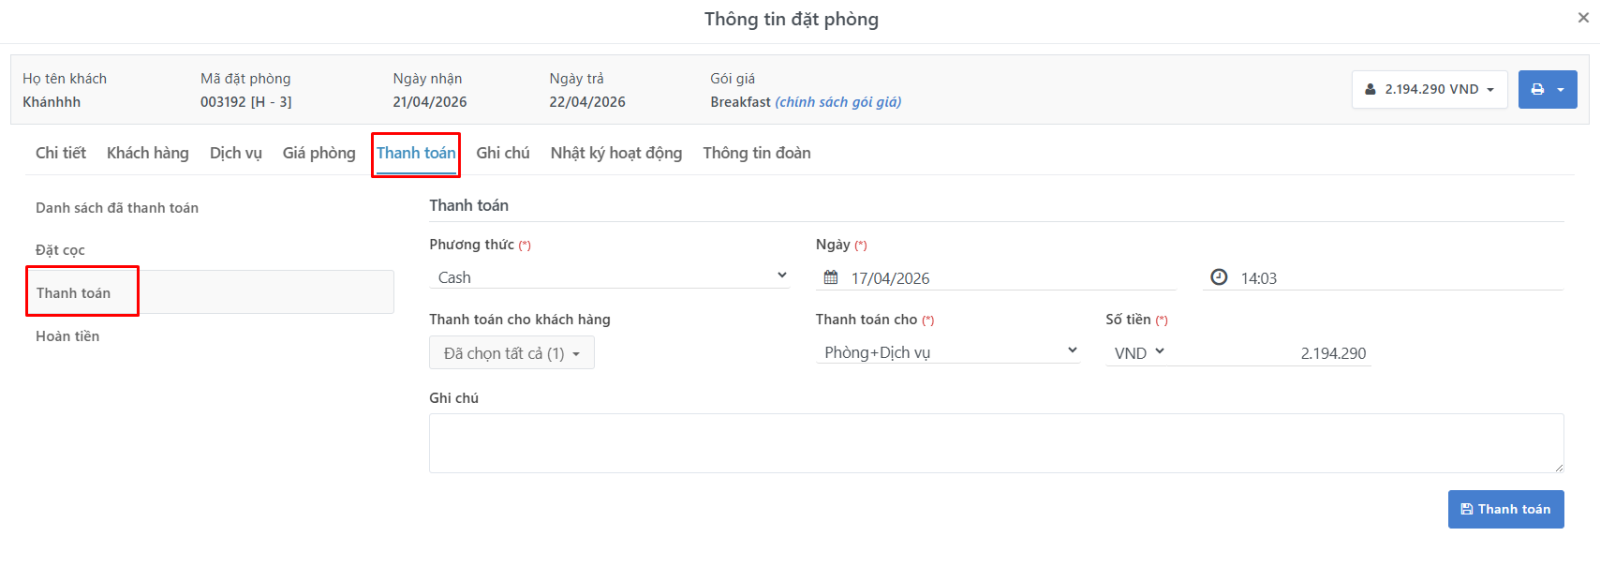The width and height of the screenshot is (1600, 581).
Task: Click the calendar icon beside the date
Action: (830, 277)
